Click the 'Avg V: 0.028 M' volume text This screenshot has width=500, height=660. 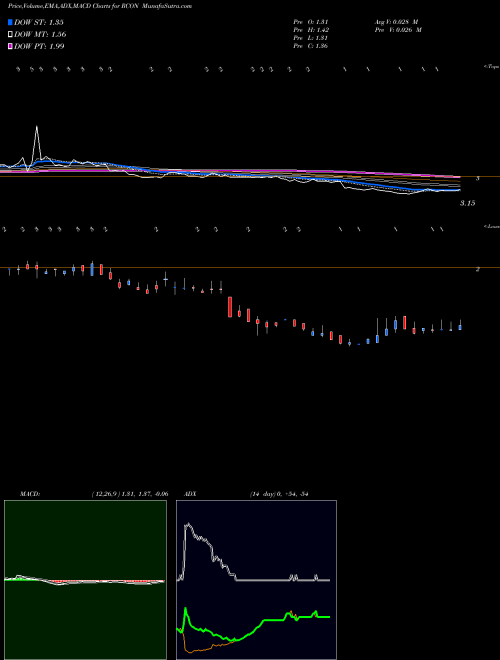point(396,22)
